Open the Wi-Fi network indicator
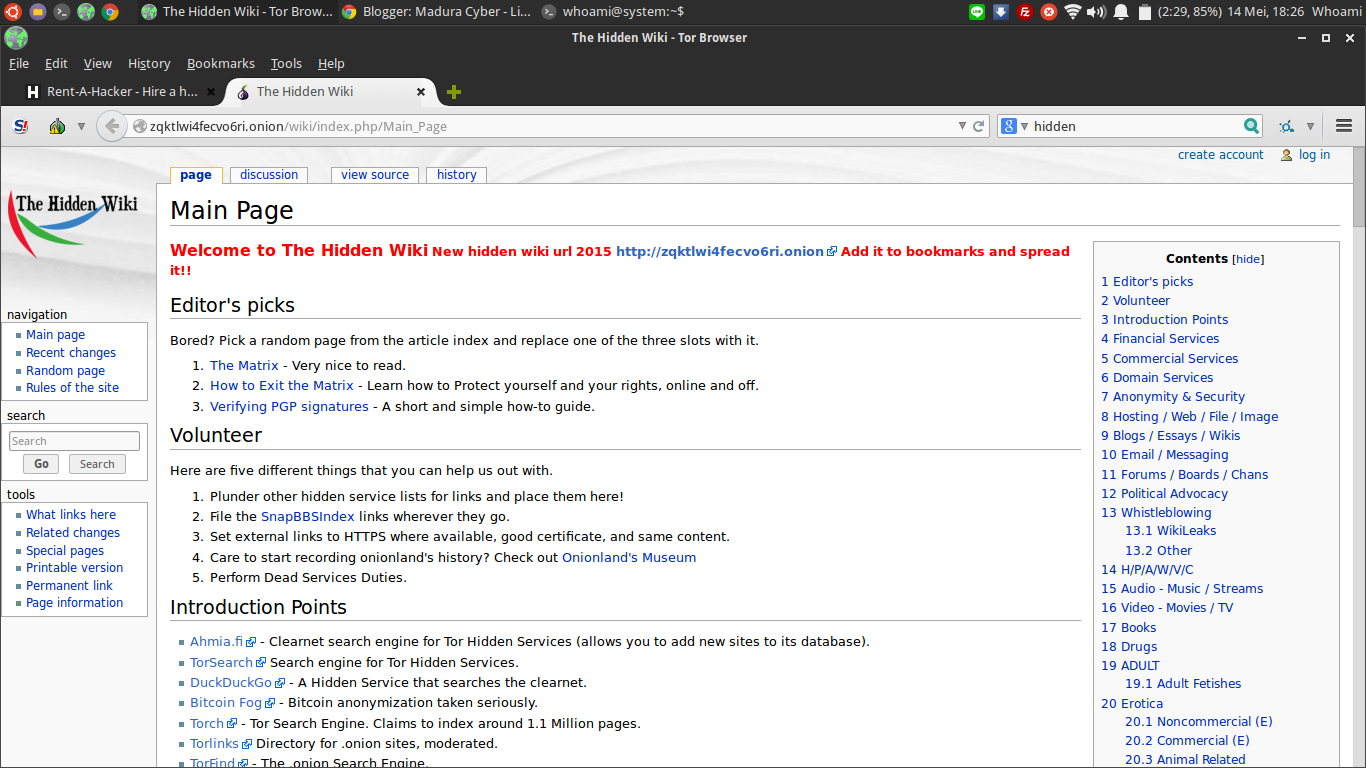This screenshot has width=1366, height=768. [1073, 12]
